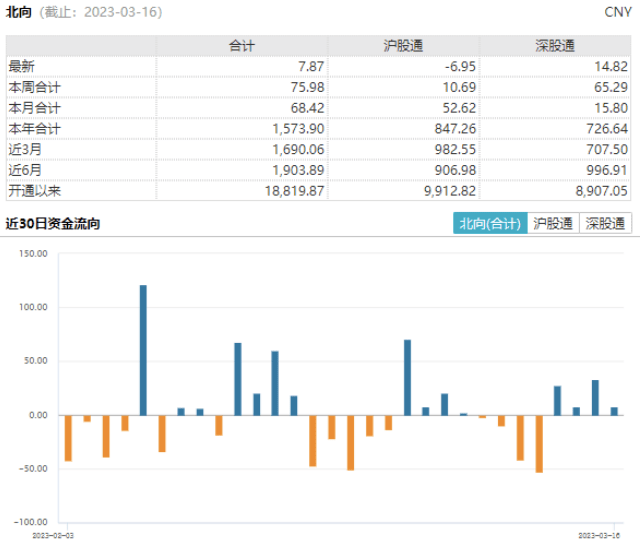Click the 合计 column header
This screenshot has width=642, height=546.
[x=242, y=46]
